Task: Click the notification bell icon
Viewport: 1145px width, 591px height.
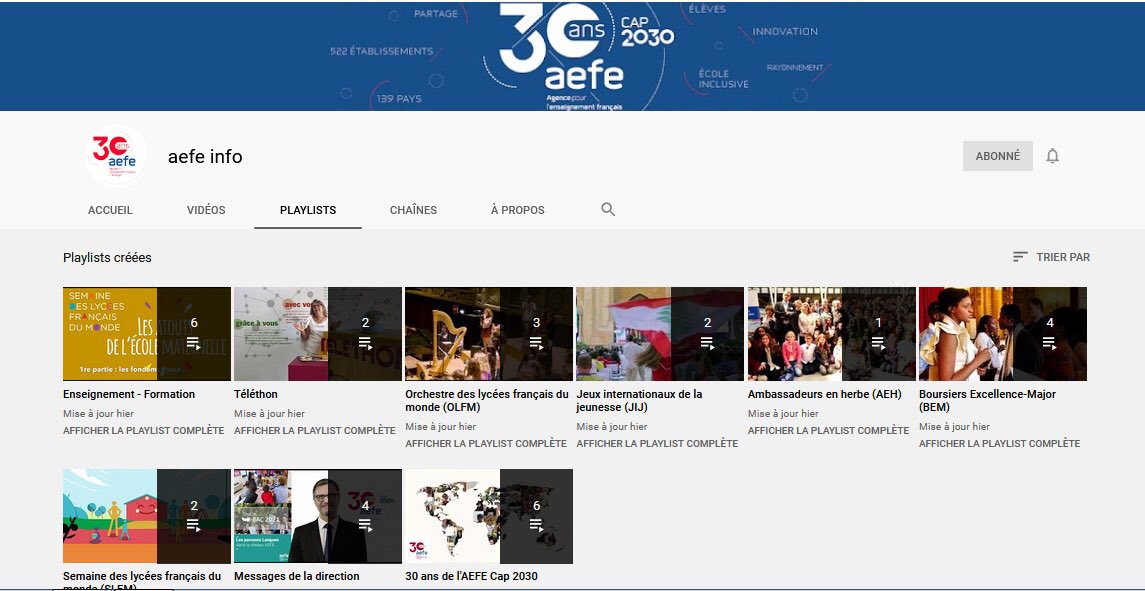Action: [1052, 156]
